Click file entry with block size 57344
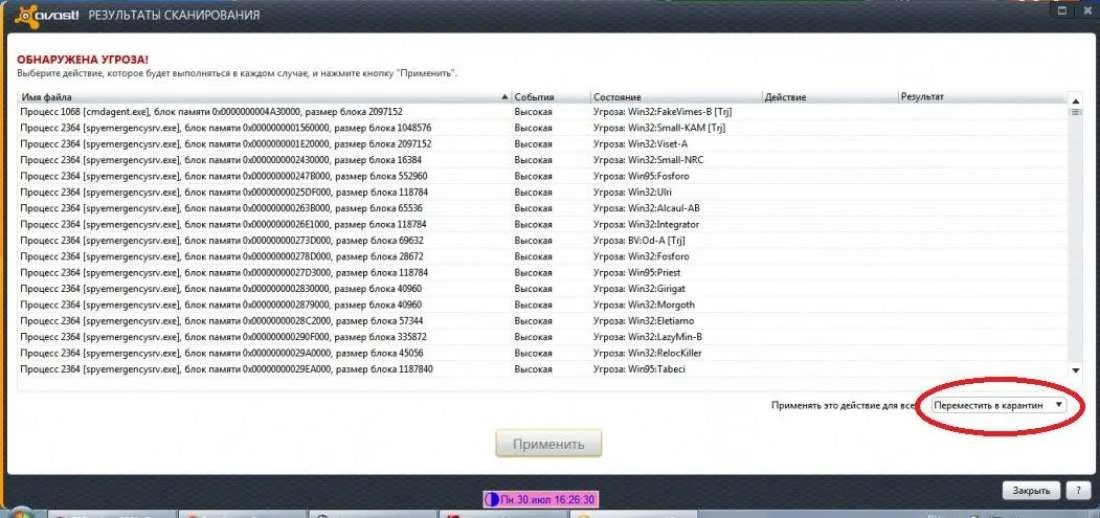This screenshot has height=518, width=1100. coord(221,321)
